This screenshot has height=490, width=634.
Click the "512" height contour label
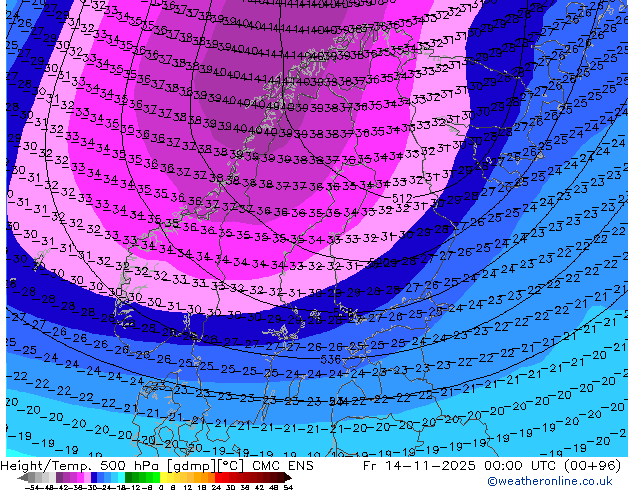(x=402, y=198)
